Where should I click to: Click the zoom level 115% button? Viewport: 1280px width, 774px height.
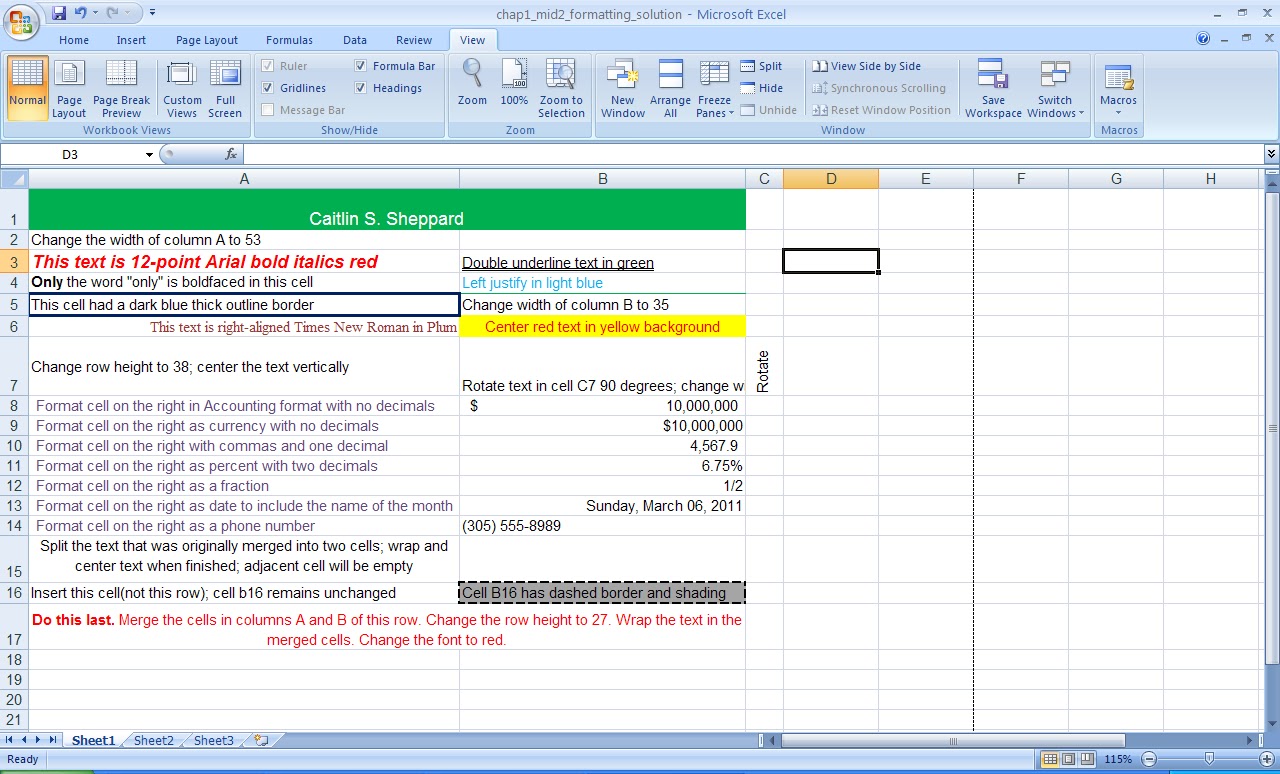click(x=1118, y=760)
